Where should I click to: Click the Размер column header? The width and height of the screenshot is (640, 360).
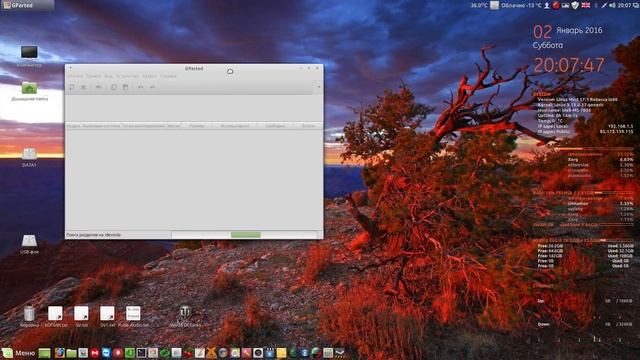[x=197, y=126]
